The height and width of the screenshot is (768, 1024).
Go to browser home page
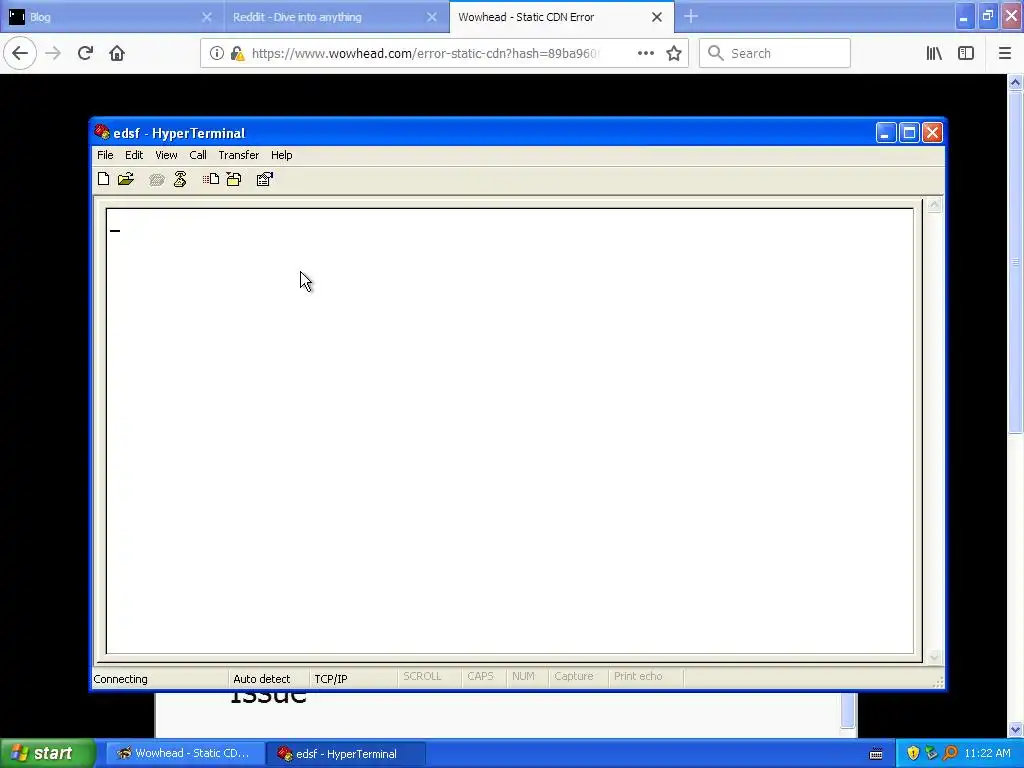click(117, 53)
